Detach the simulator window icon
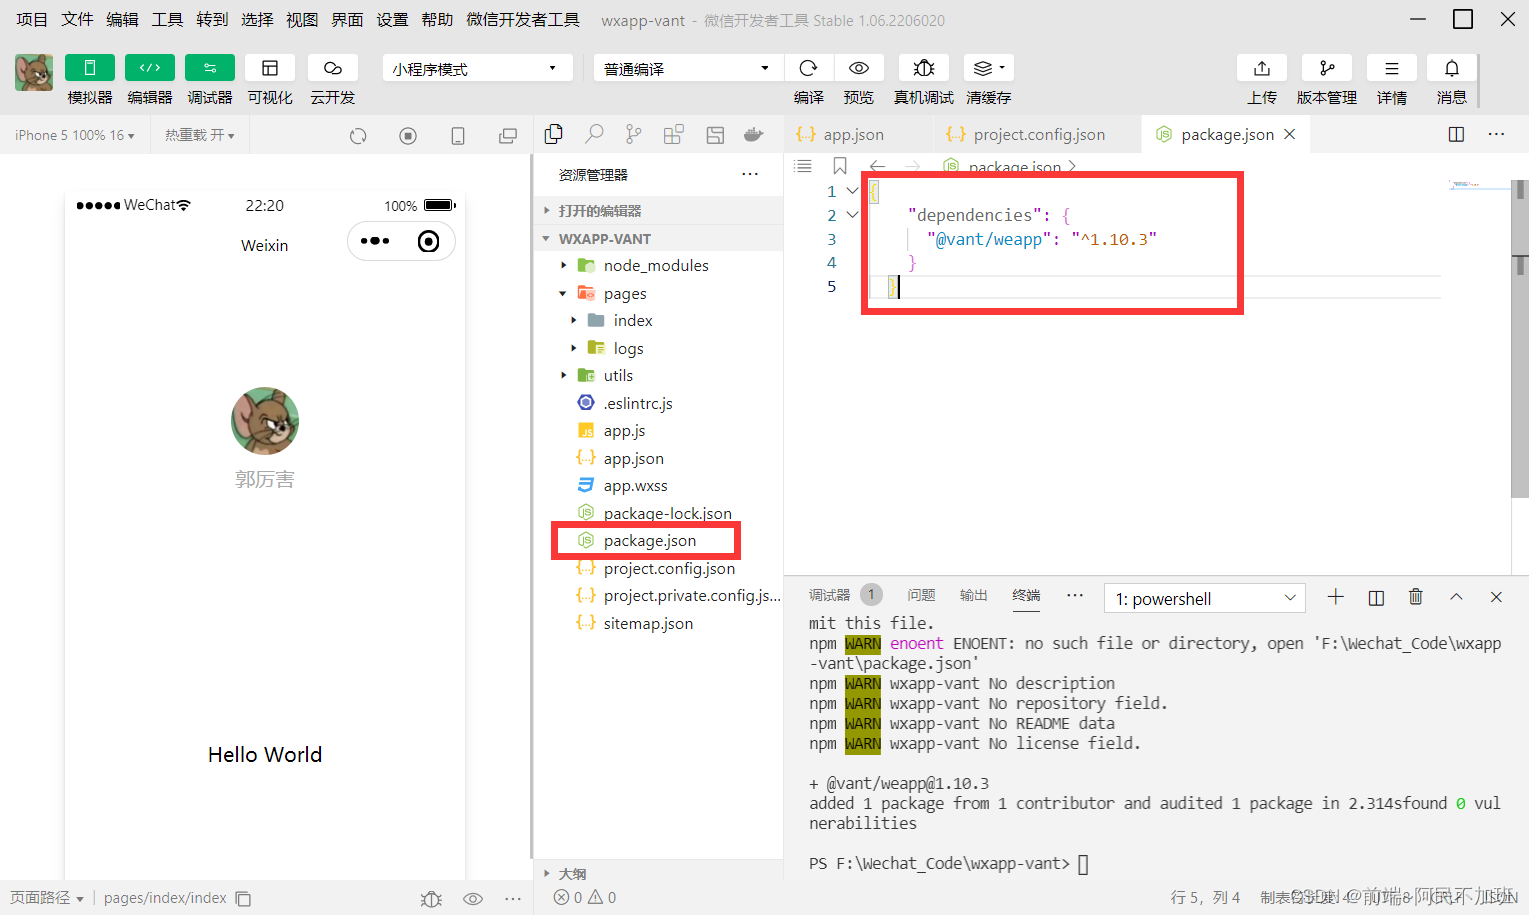 508,136
